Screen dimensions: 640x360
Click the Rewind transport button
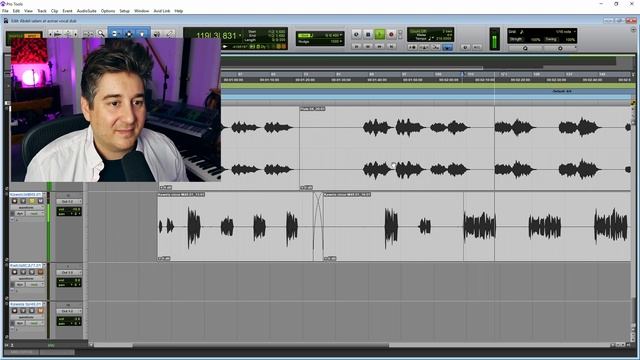click(x=368, y=46)
